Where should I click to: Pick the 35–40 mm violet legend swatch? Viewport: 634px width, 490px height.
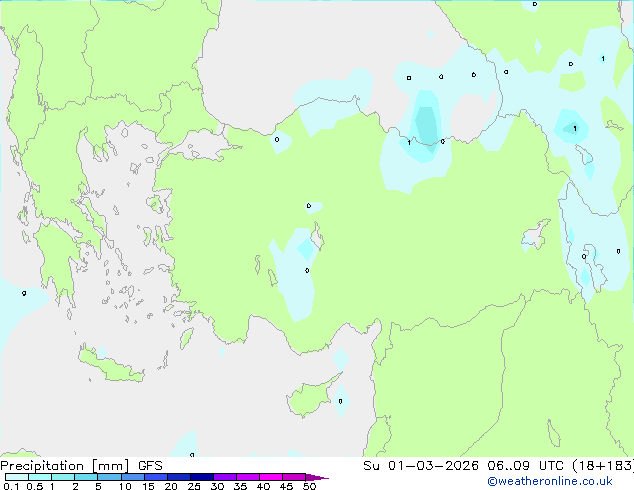tap(247, 477)
